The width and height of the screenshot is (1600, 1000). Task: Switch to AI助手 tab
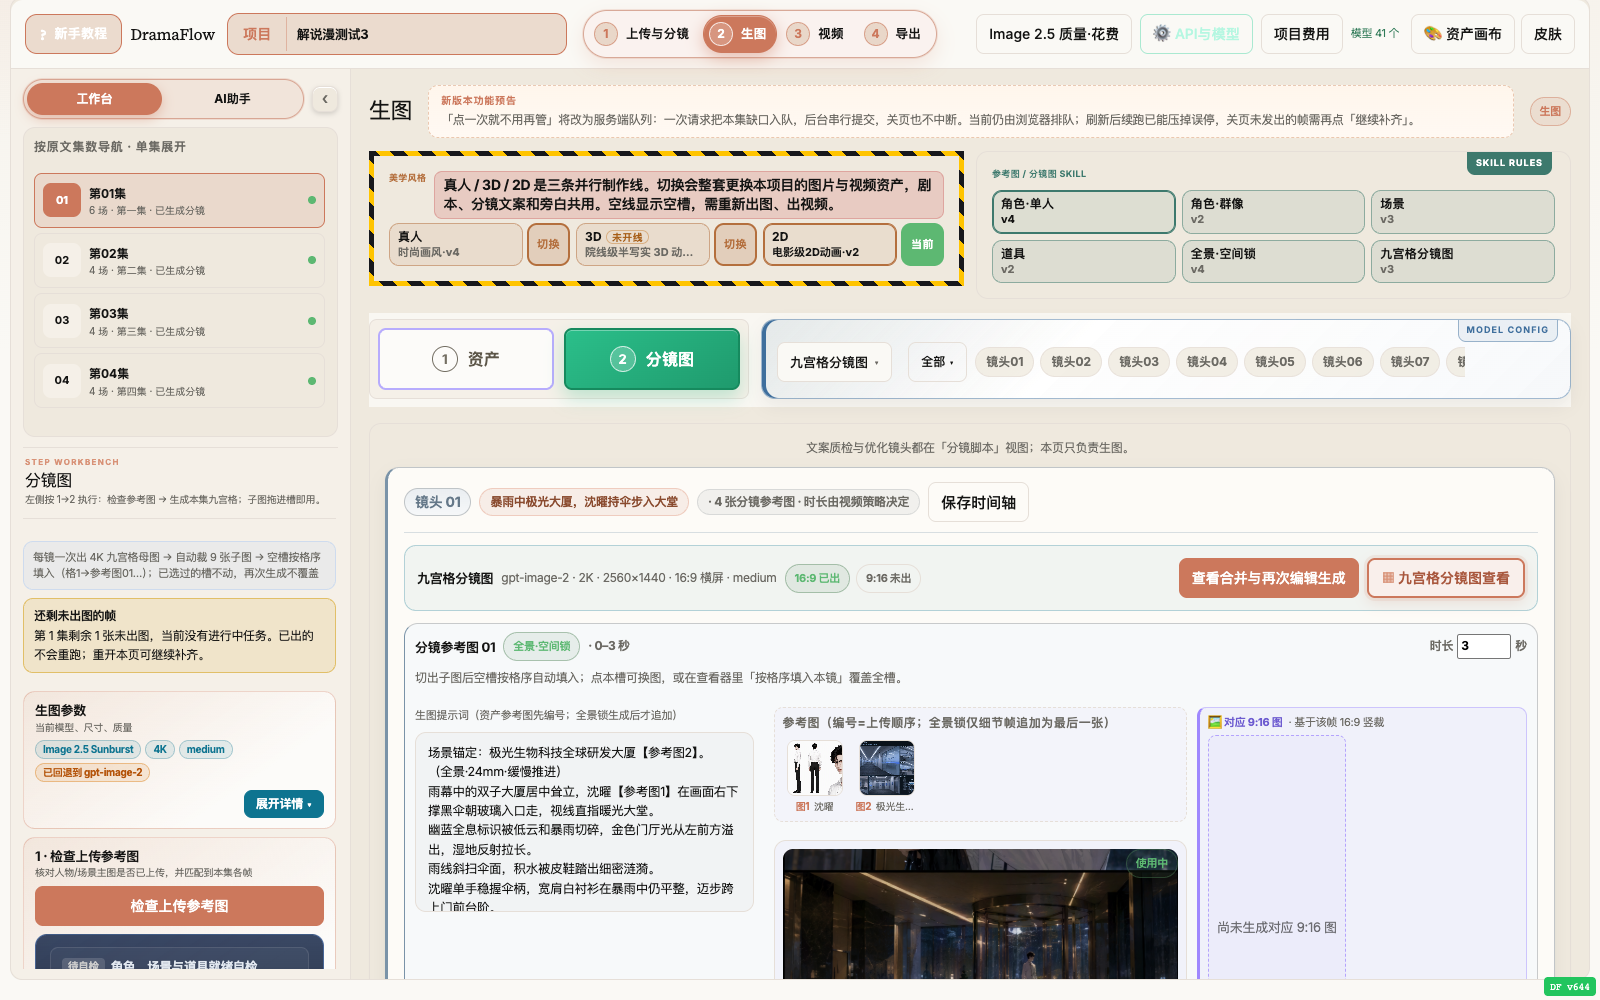(x=232, y=99)
